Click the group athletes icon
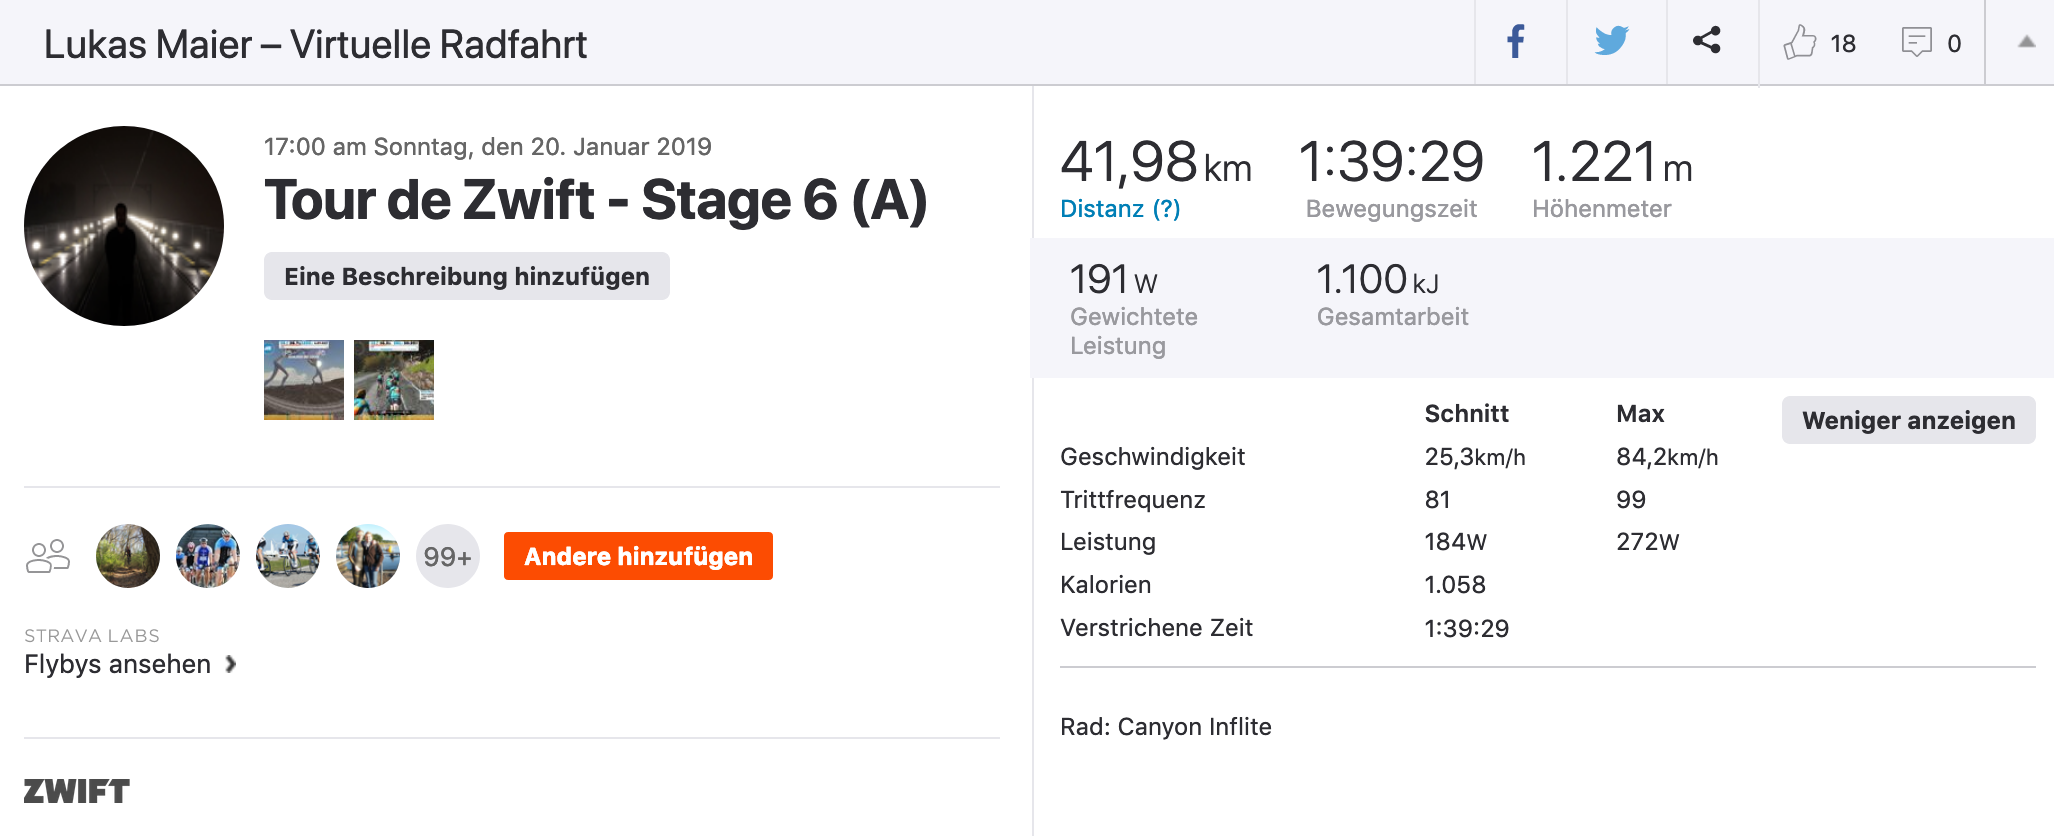Viewport: 2054px width, 836px height. [x=48, y=556]
